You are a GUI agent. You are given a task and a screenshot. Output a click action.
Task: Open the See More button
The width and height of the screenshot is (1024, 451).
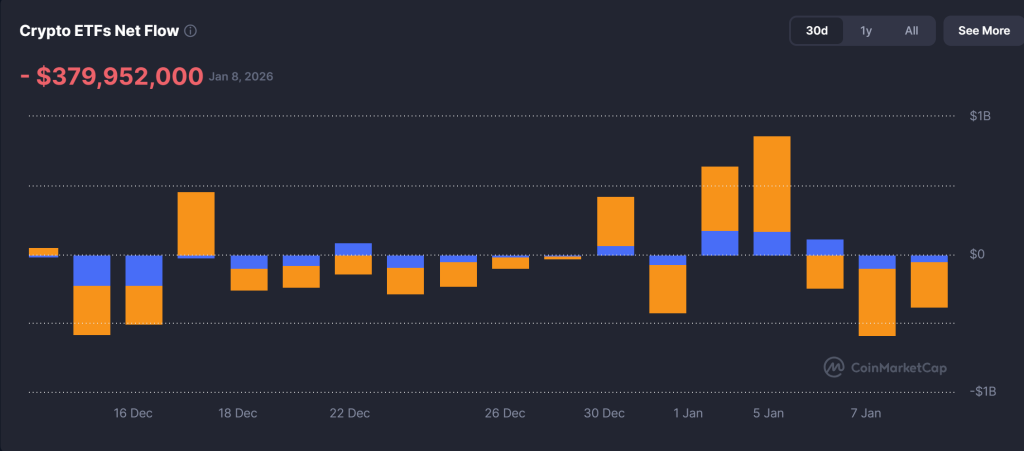(983, 31)
